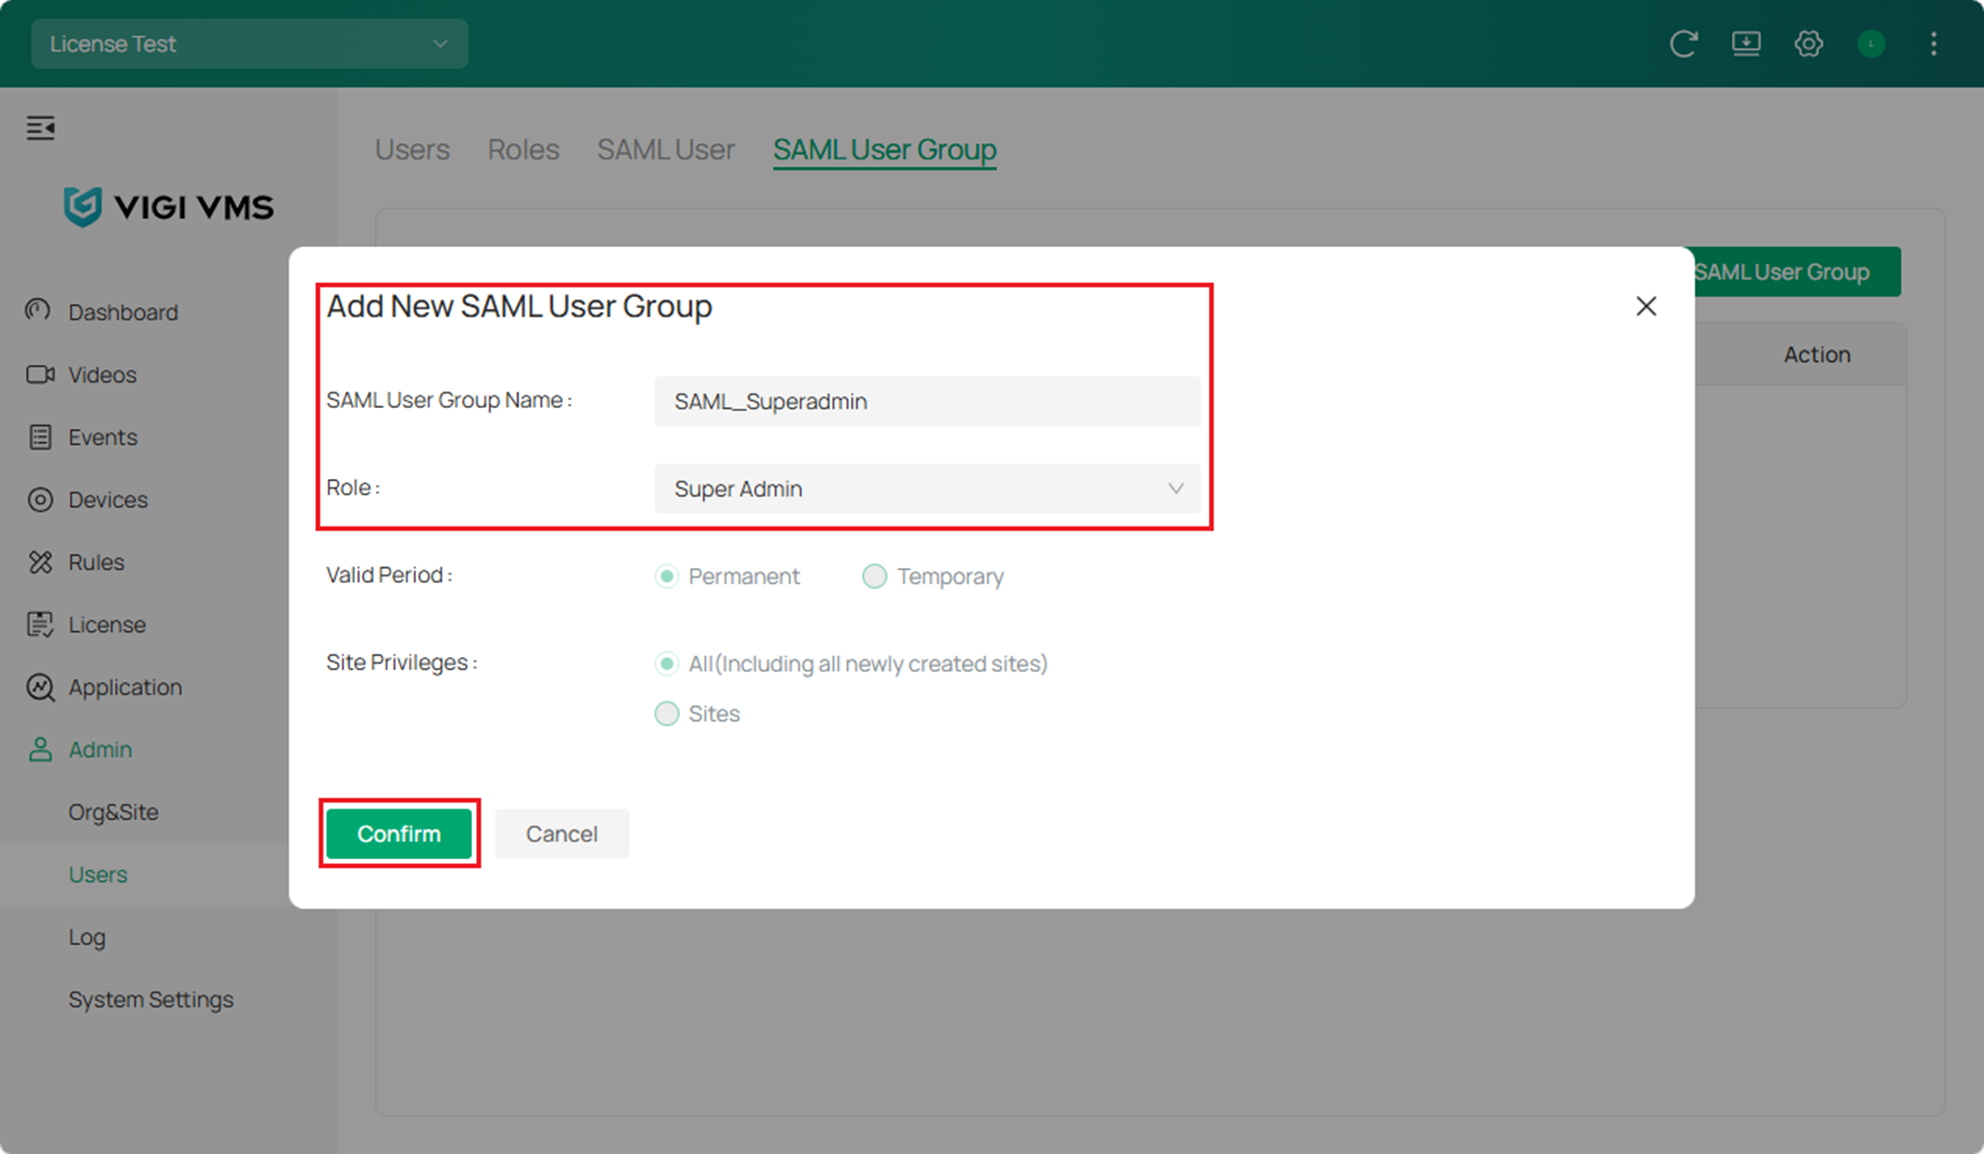Screen dimensions: 1984x1154
Task: Open License in the sidebar
Action: pyautogui.click(x=107, y=624)
